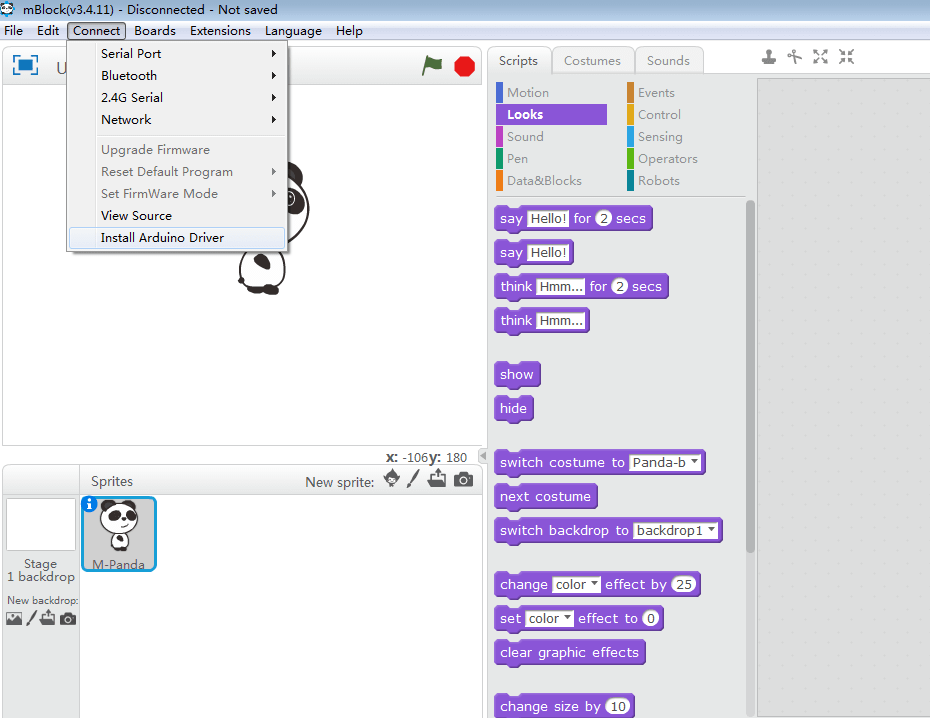
Task: Expand Bluetooth submenu
Action: pos(177,75)
